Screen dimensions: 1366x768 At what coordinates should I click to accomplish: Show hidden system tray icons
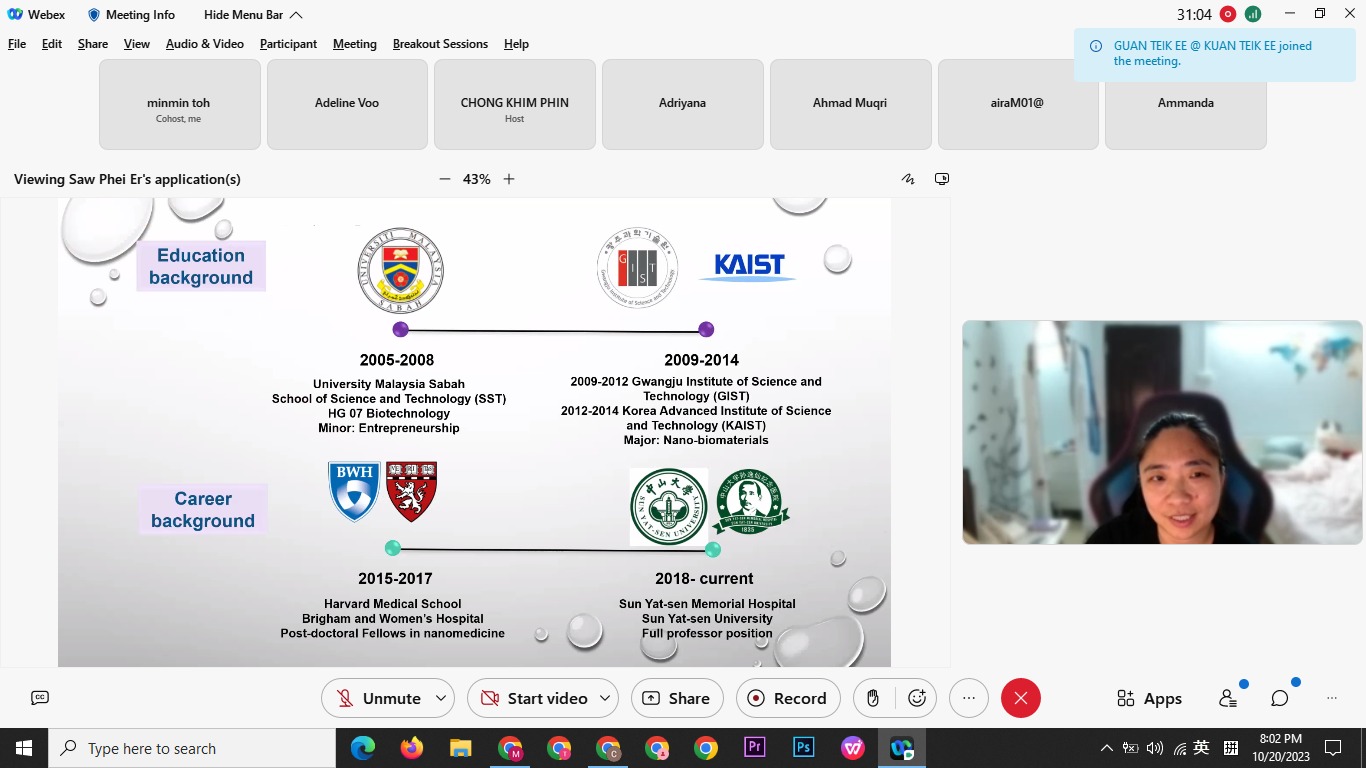point(1106,748)
